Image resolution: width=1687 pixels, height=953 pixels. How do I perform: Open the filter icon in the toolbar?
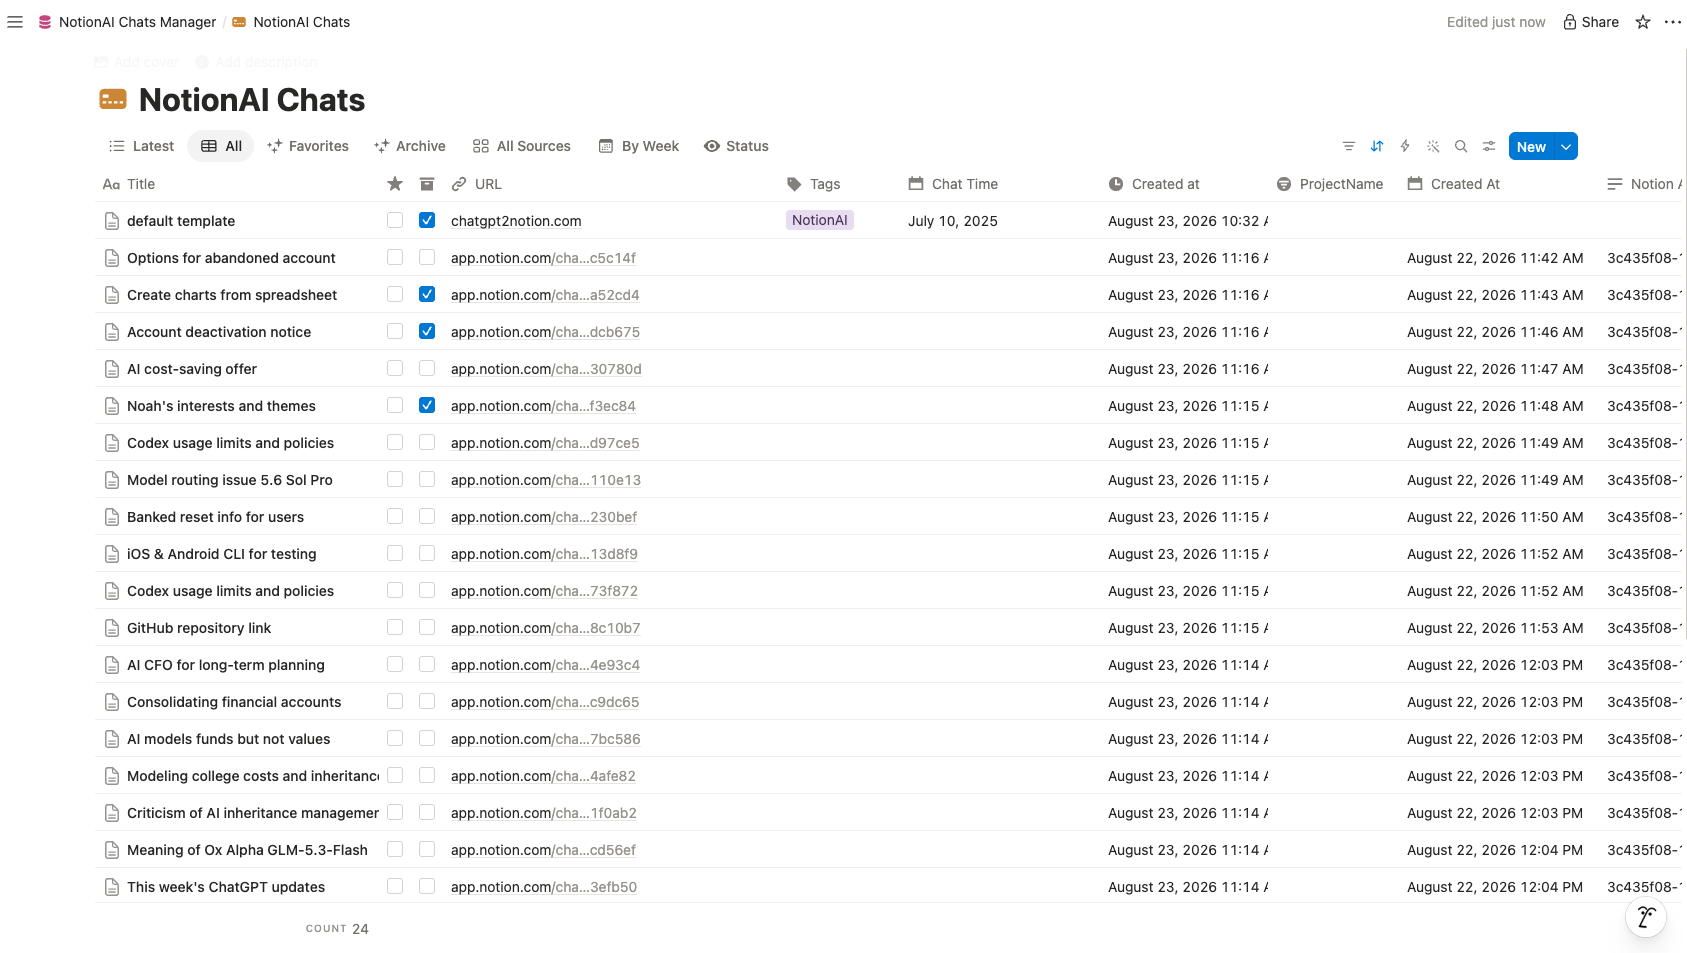pos(1349,146)
